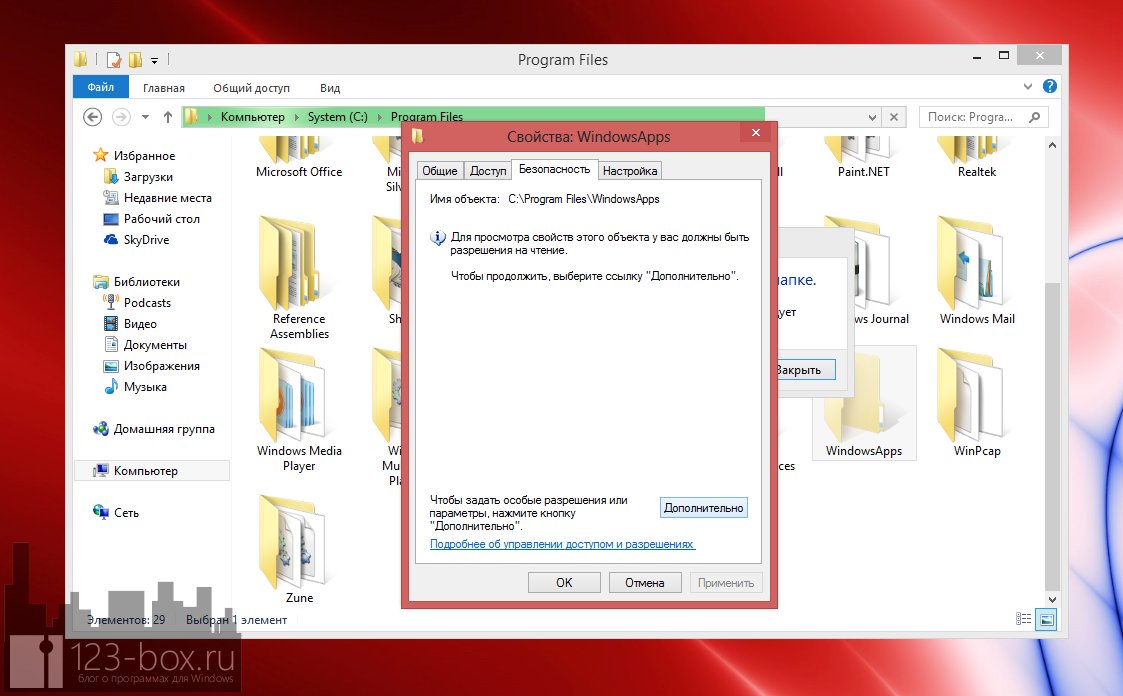The width and height of the screenshot is (1123, 696).
Task: Minimize the Program Files window
Action: pyautogui.click(x=977, y=57)
